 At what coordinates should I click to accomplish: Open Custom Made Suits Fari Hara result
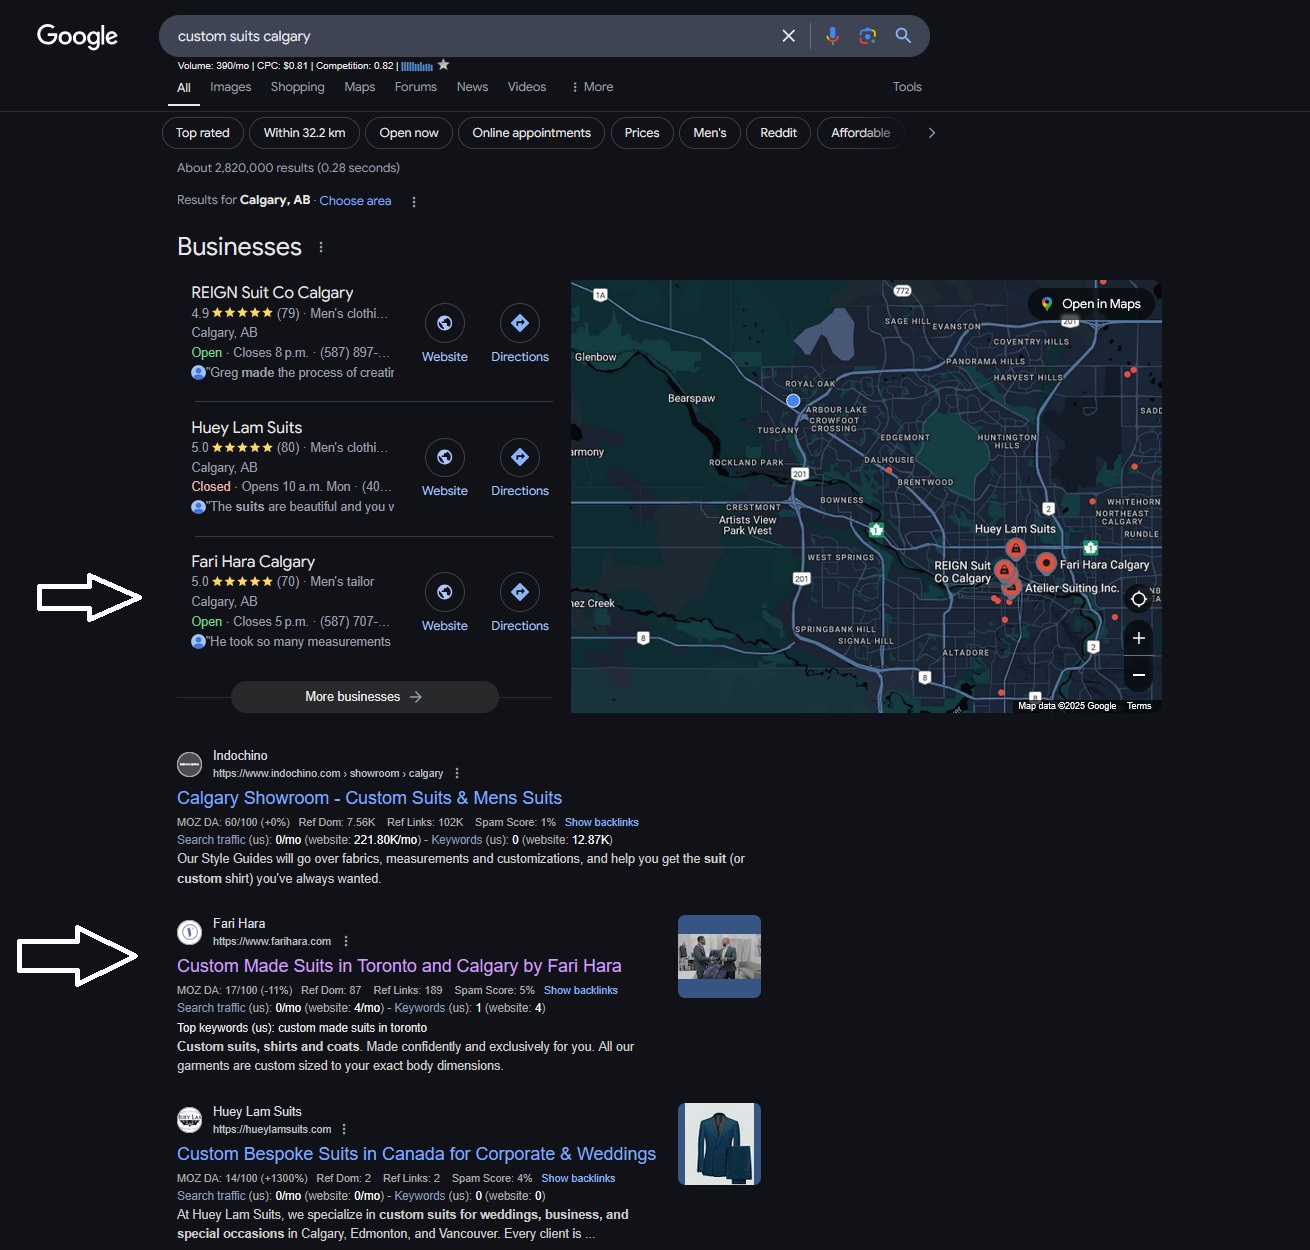coord(399,966)
